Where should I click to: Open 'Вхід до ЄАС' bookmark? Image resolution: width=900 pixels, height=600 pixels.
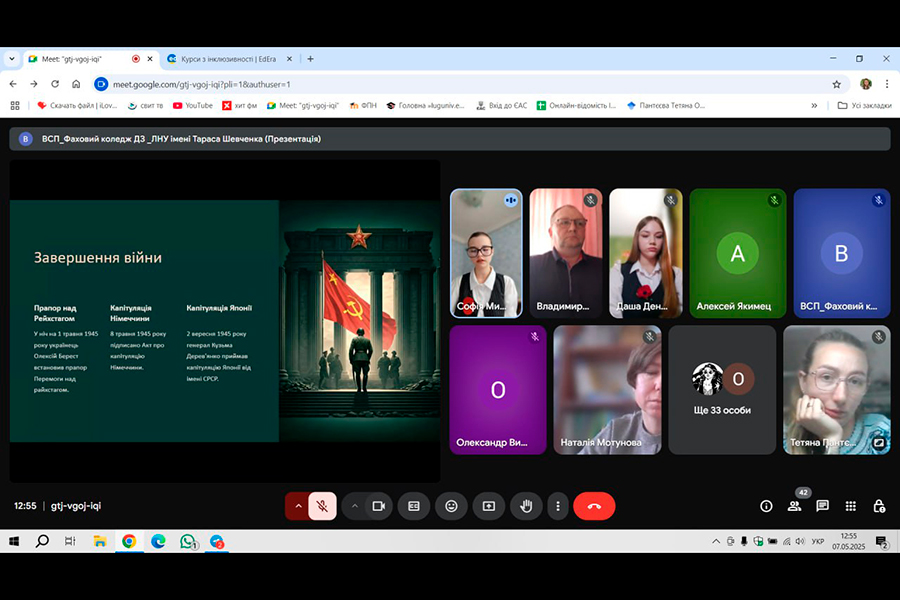point(502,106)
